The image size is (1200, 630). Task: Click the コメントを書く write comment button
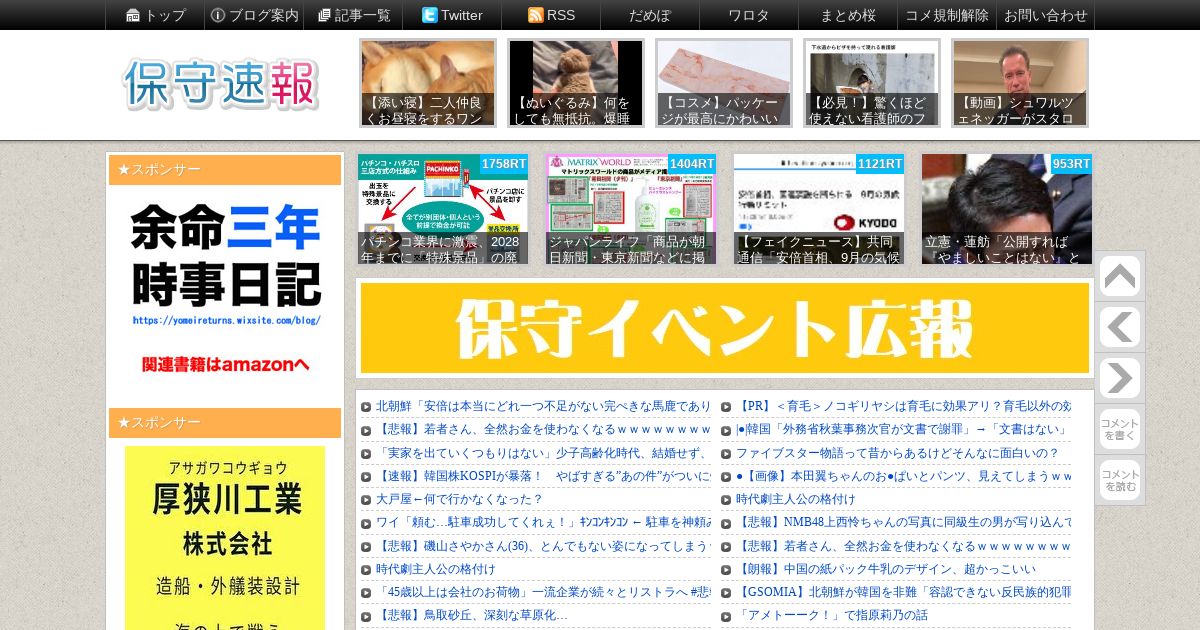pyautogui.click(x=1119, y=429)
